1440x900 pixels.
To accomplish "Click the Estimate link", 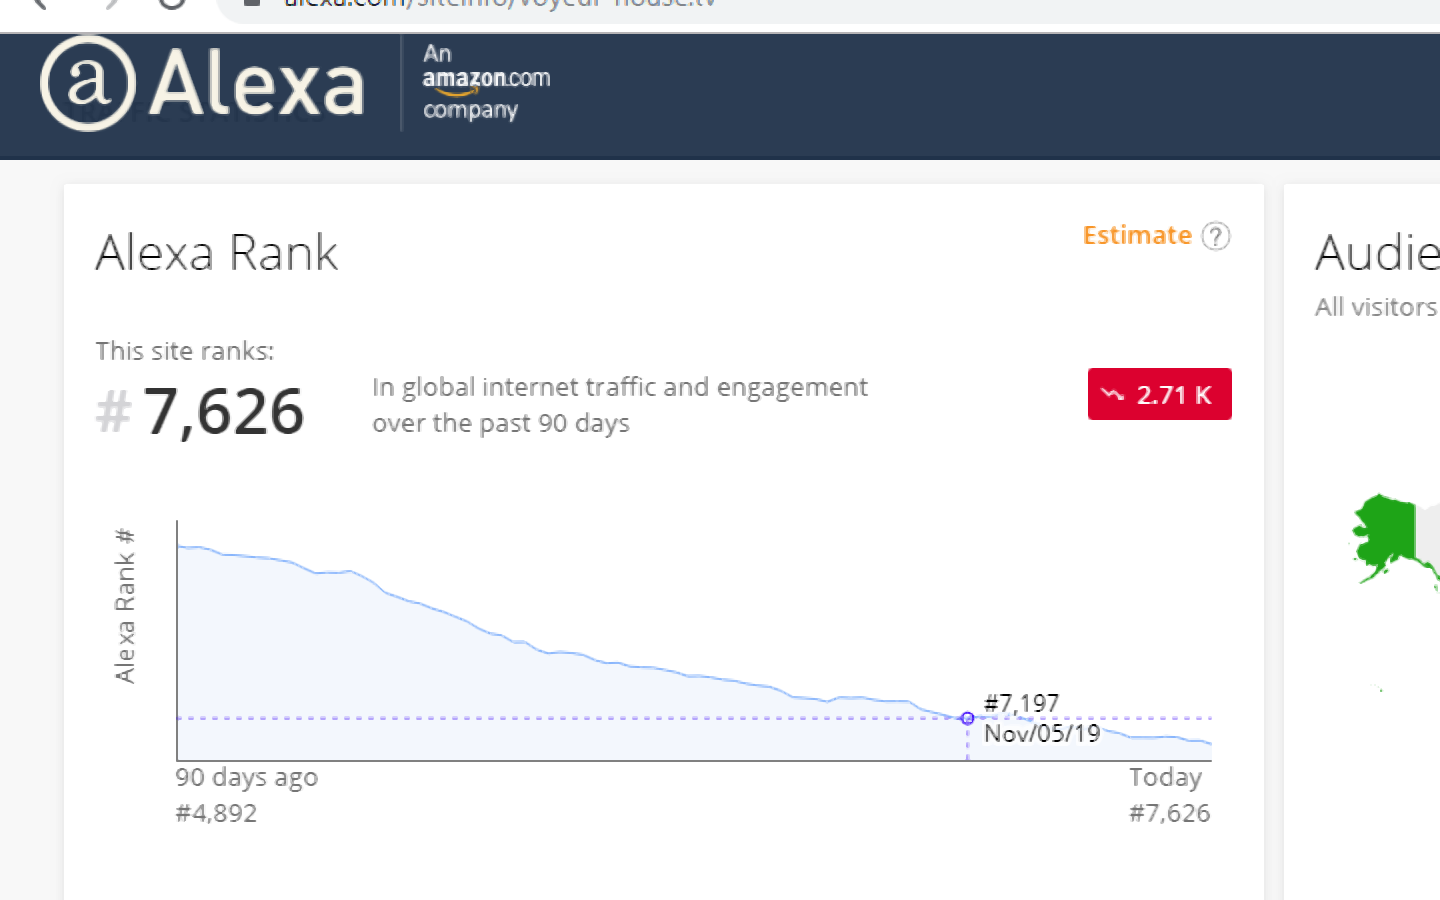I will pyautogui.click(x=1137, y=235).
